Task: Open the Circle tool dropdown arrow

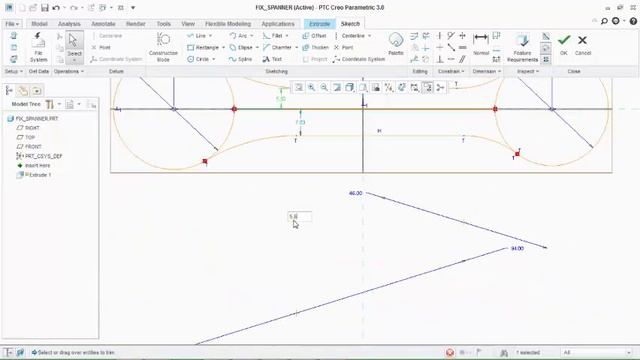Action: pyautogui.click(x=213, y=59)
